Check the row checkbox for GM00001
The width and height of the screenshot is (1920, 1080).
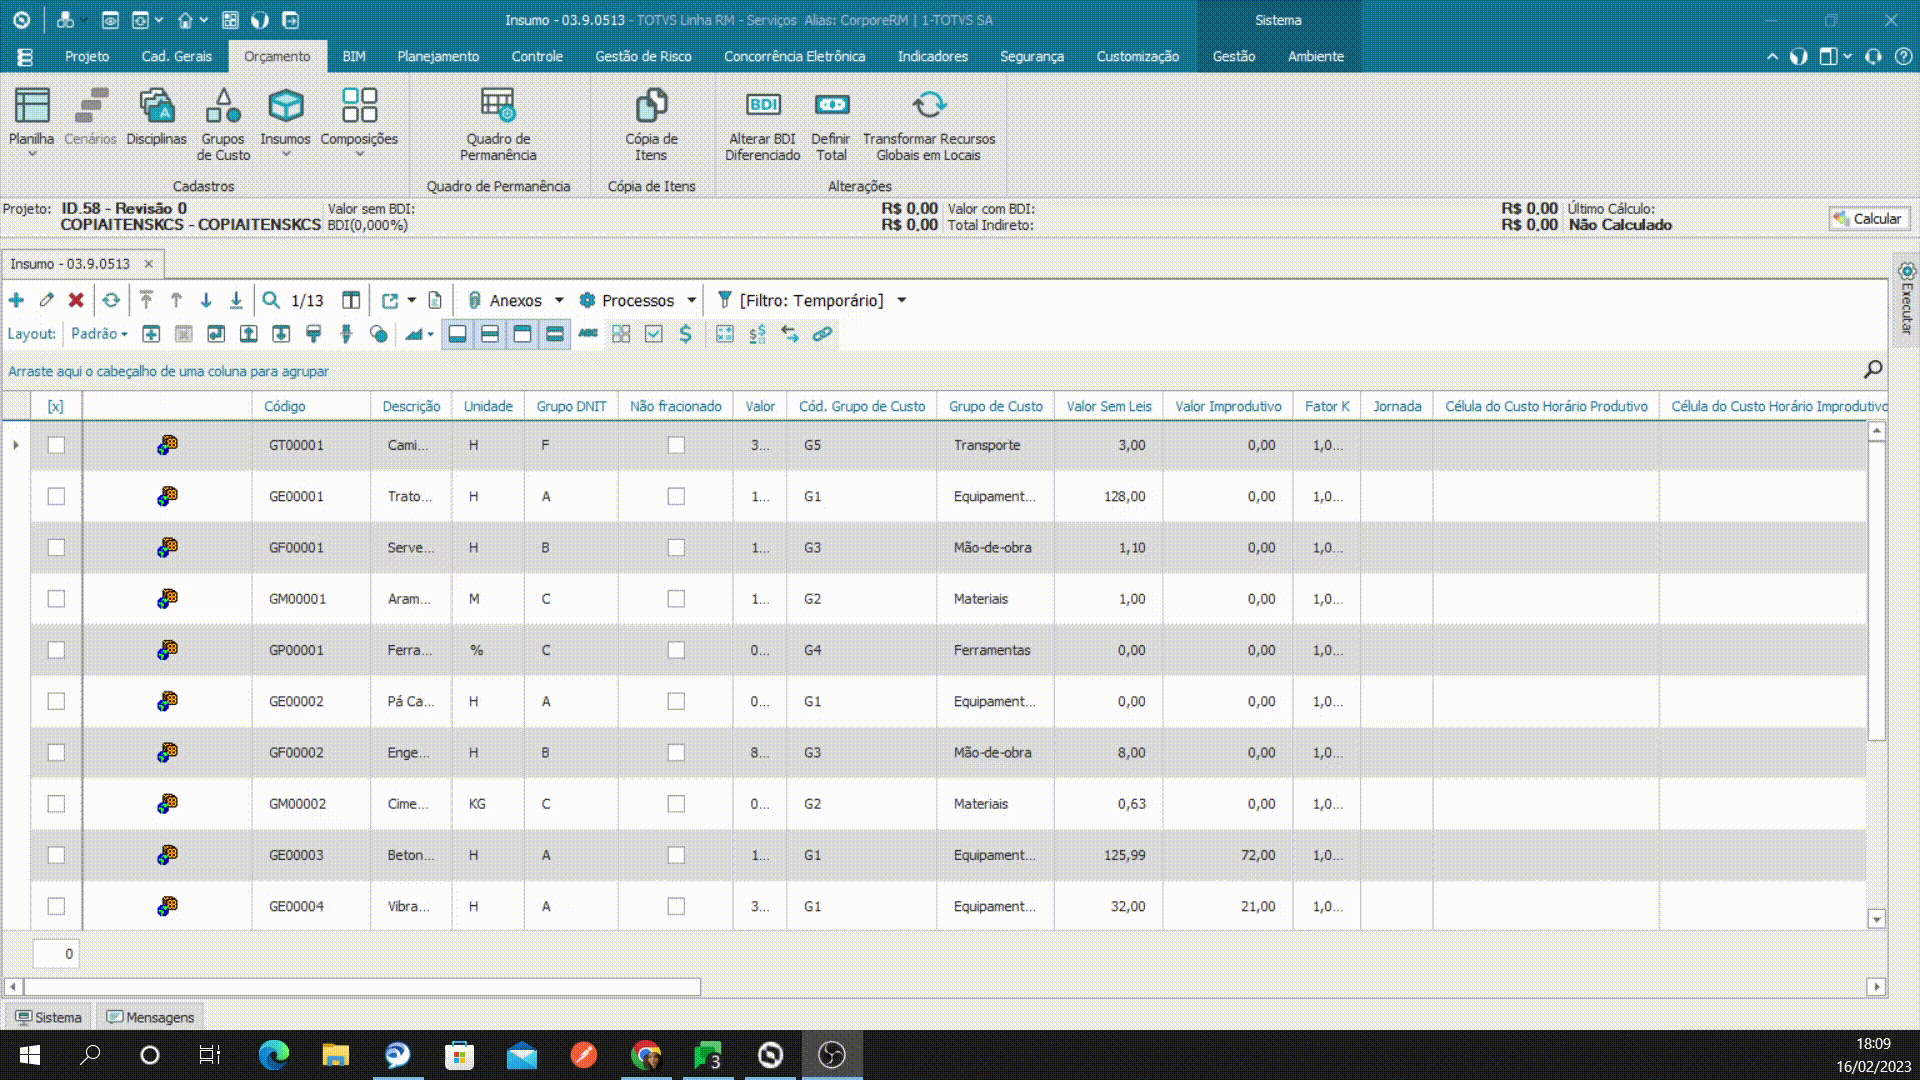(56, 598)
